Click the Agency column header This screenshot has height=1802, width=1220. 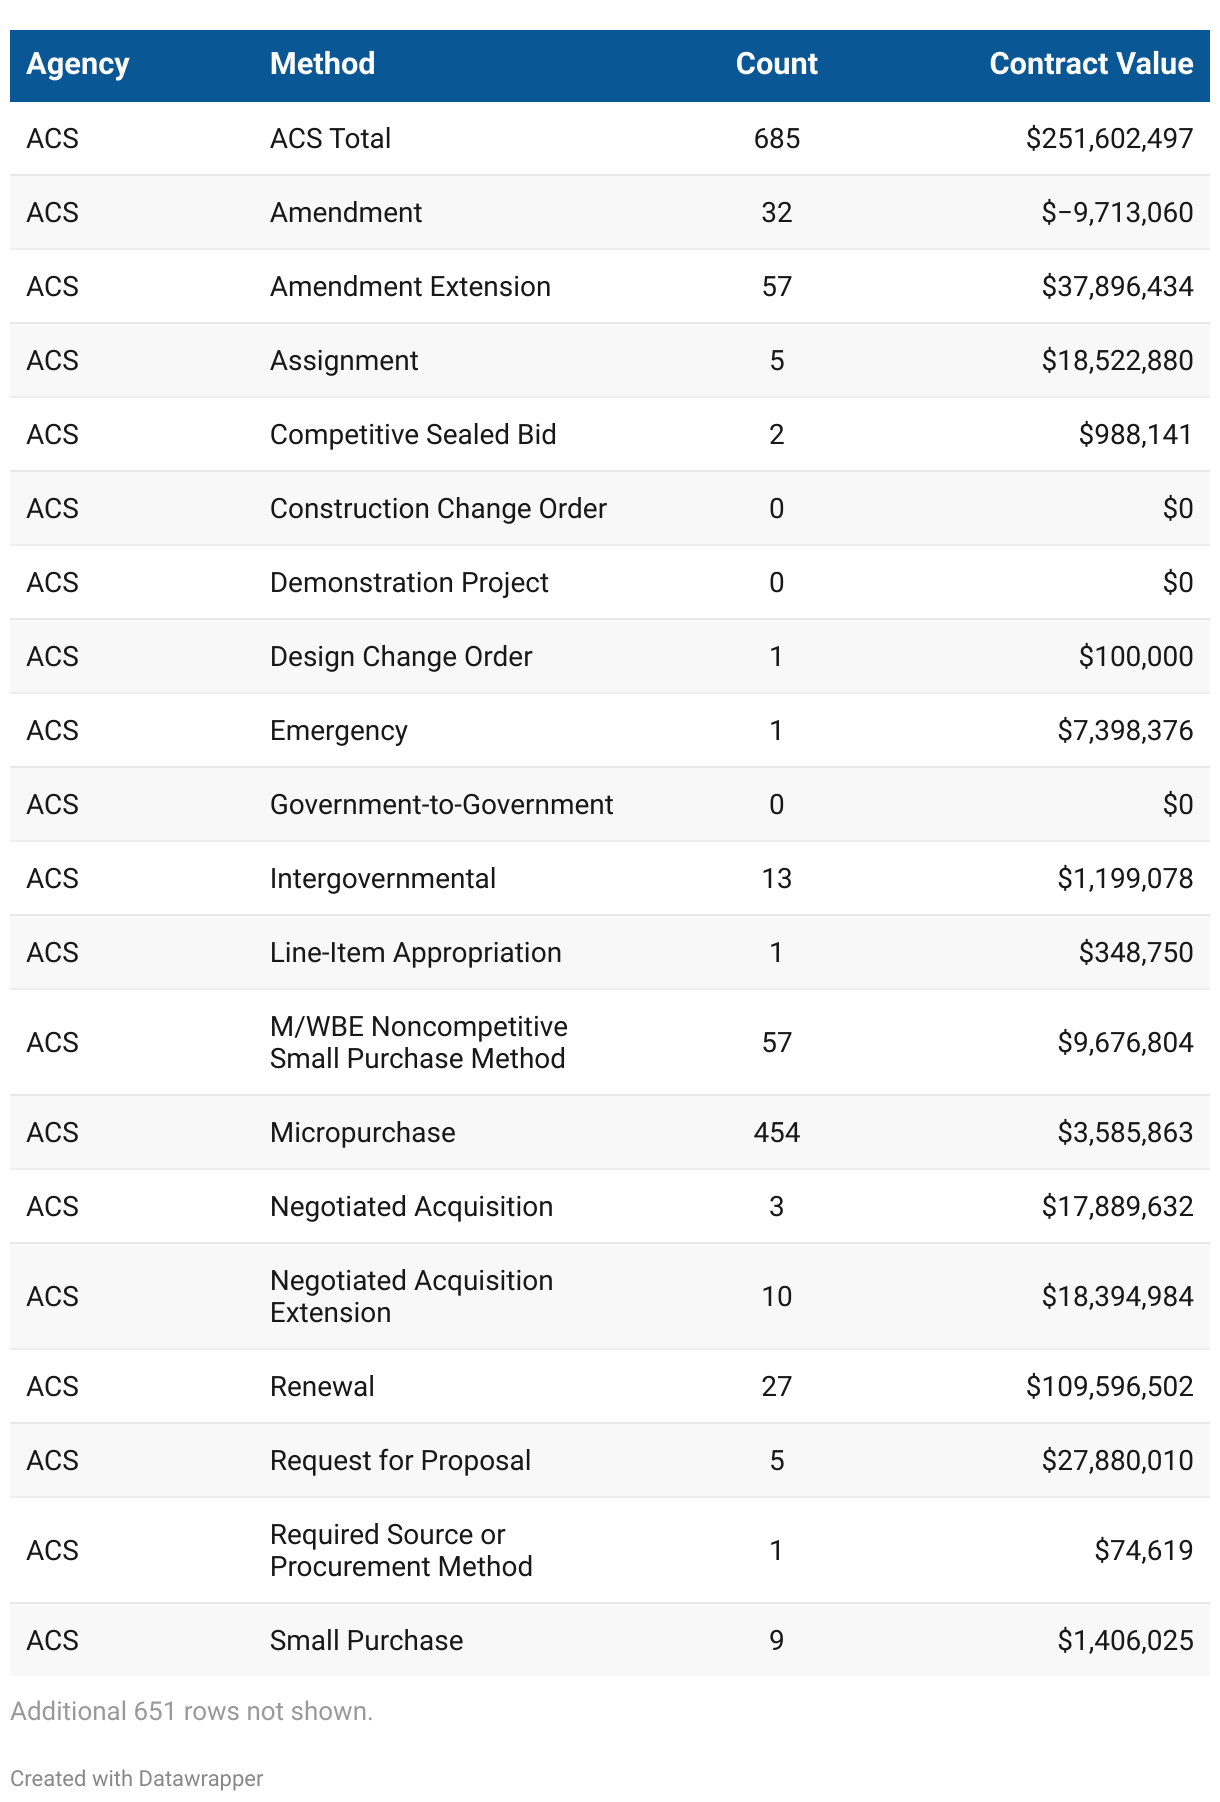click(78, 64)
